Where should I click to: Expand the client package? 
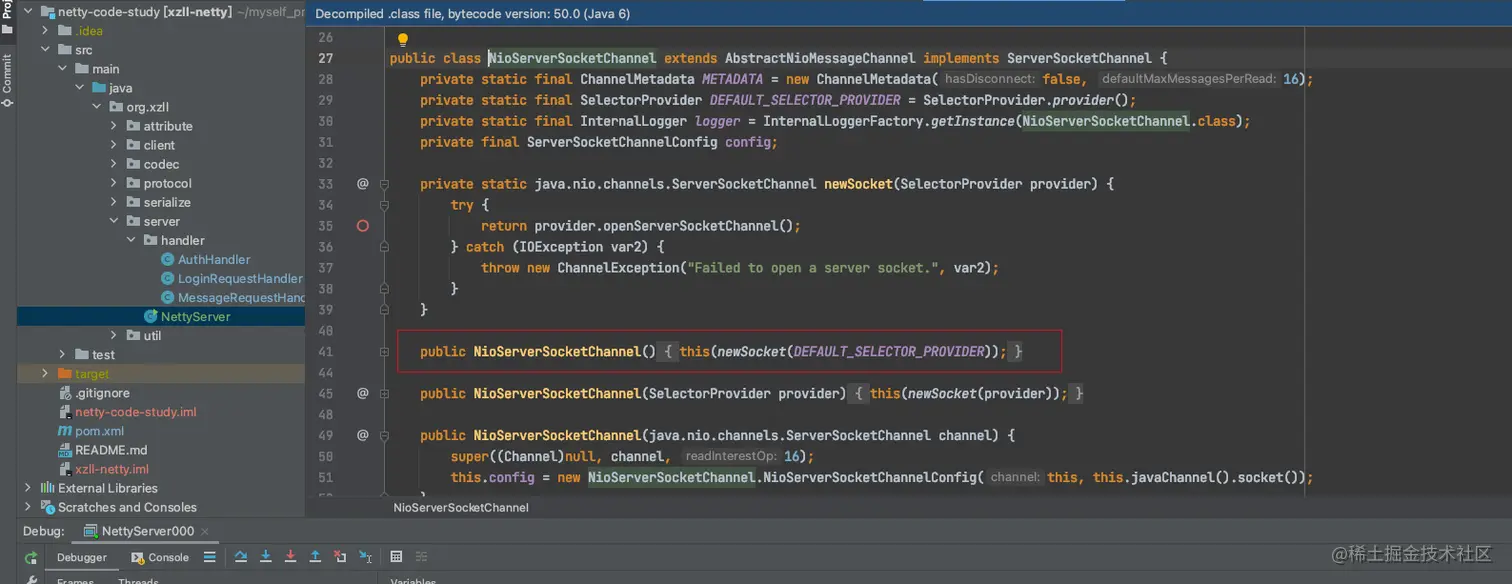coord(114,145)
